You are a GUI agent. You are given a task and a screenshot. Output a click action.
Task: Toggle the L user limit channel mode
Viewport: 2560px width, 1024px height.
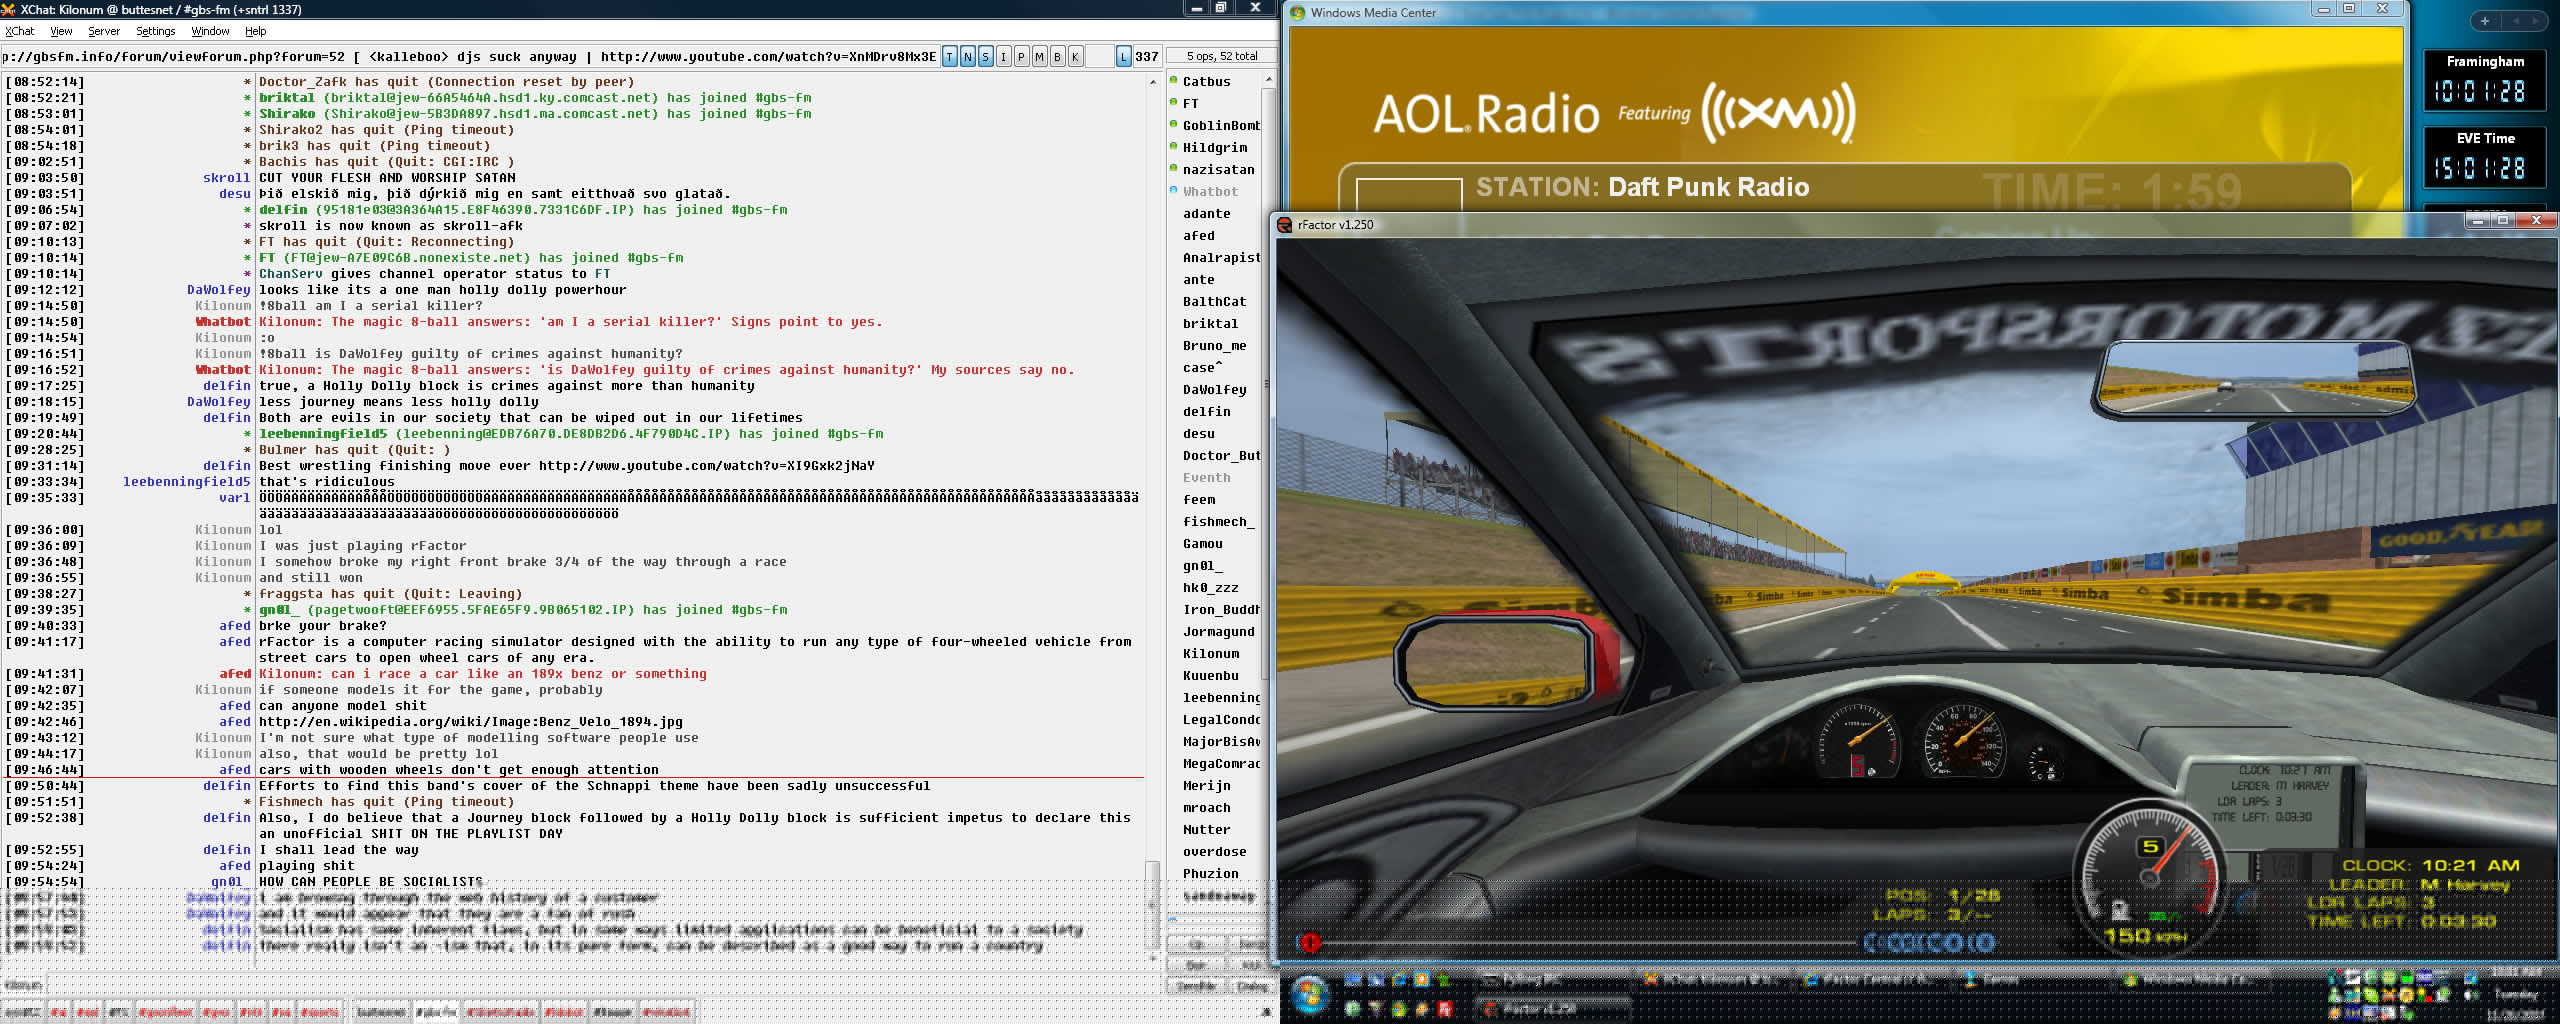click(1123, 57)
